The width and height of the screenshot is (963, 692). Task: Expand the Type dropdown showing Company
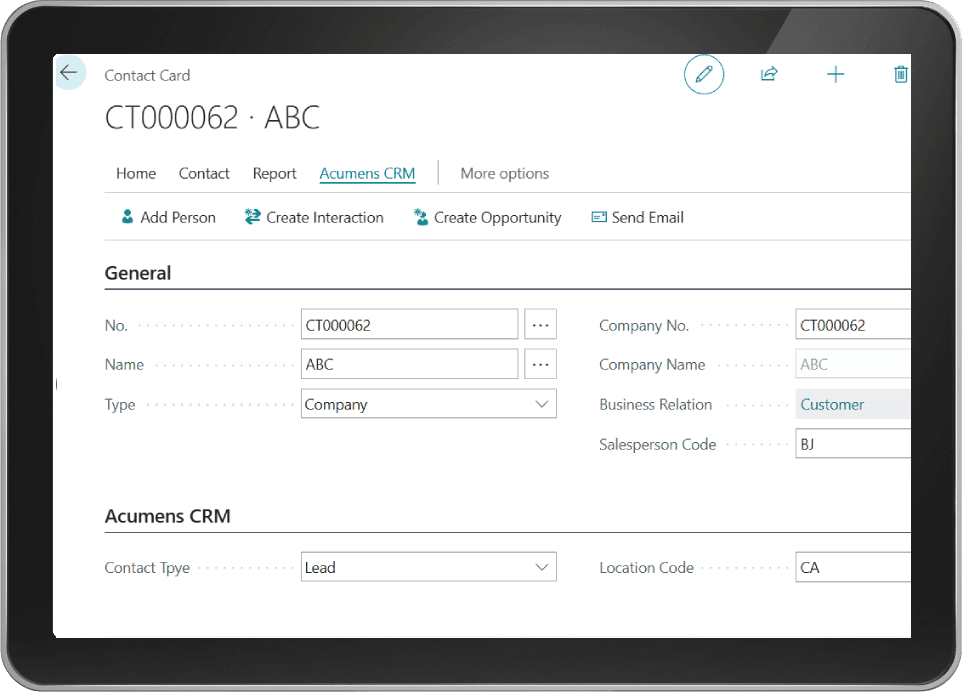pos(429,404)
